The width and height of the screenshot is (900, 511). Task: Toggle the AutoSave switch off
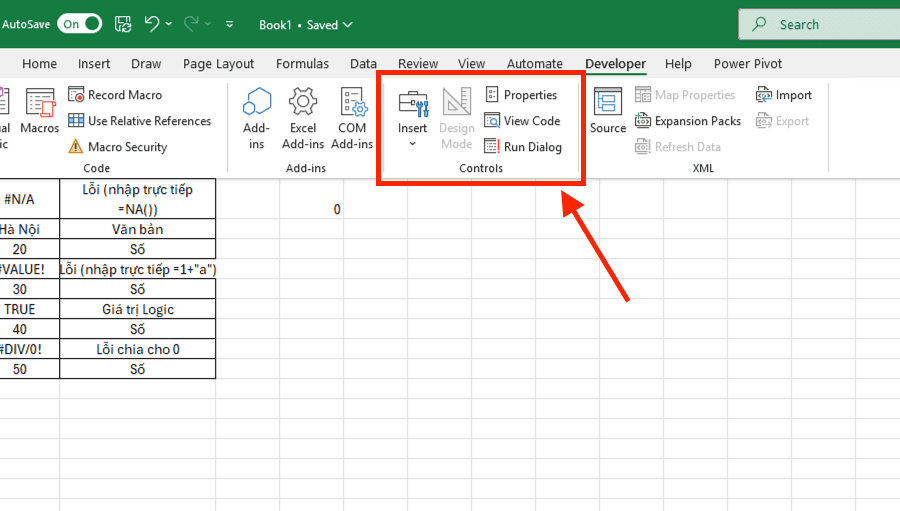[79, 24]
